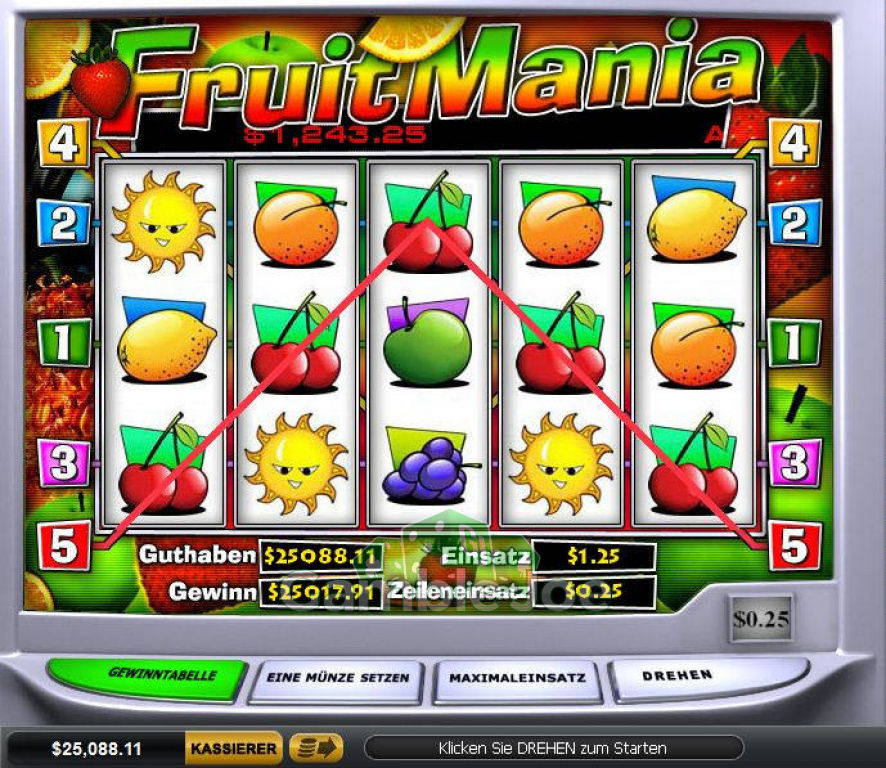
Task: Activate payline 4 marker on left side
Action: point(64,144)
